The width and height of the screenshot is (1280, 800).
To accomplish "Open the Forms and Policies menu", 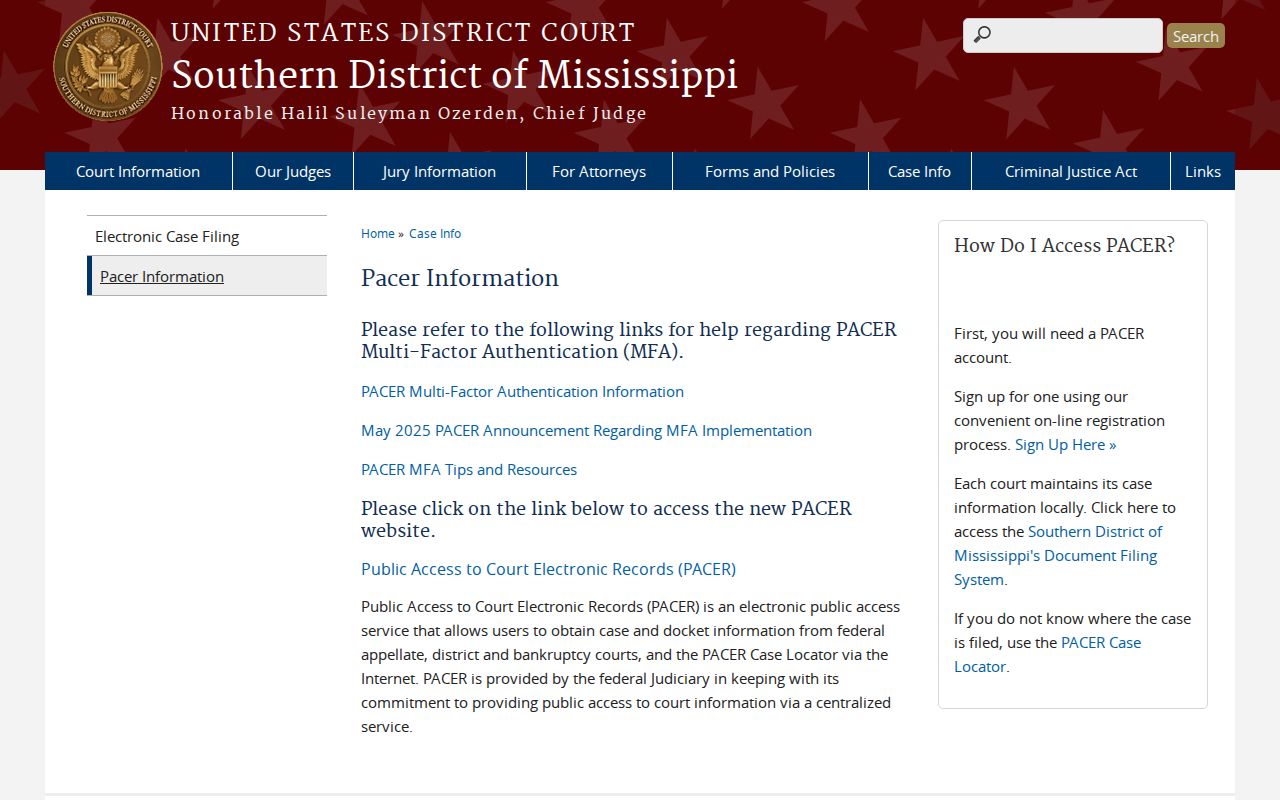I will (770, 171).
